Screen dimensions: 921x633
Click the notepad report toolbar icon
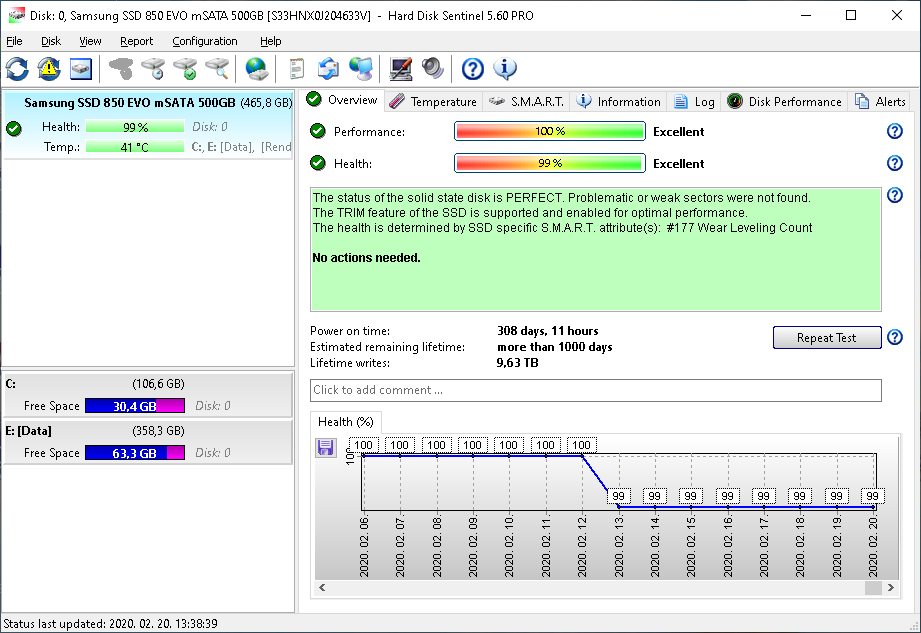click(x=297, y=69)
